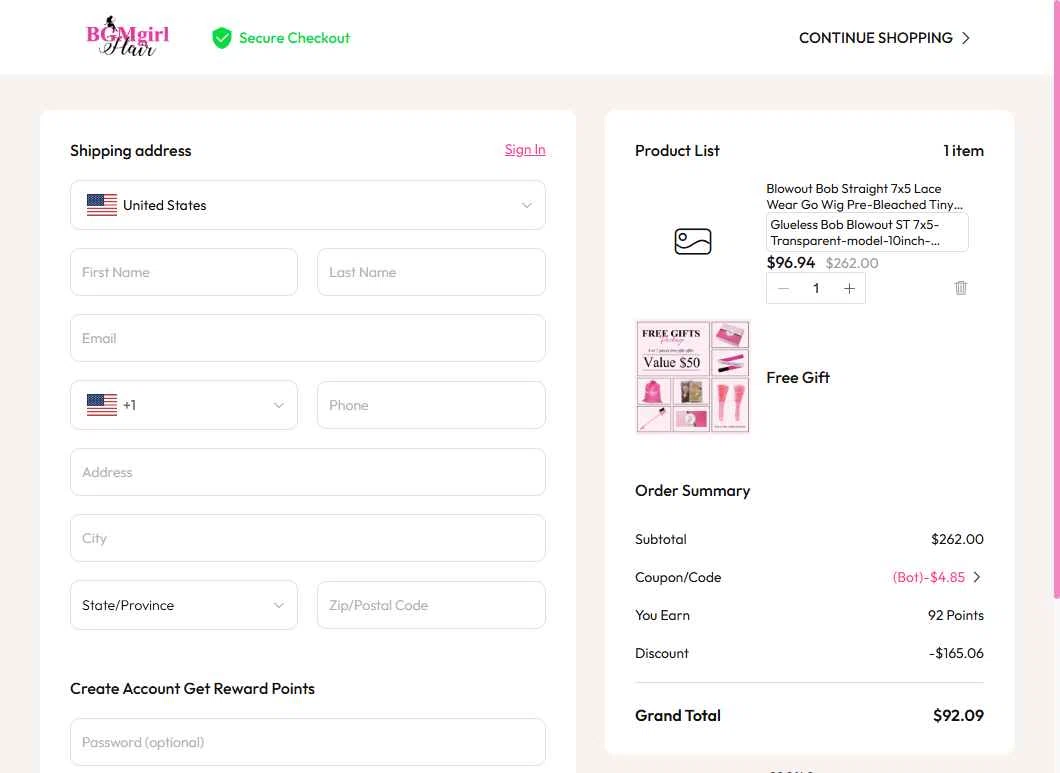Click the (Bot)-$4.85 coupon value
The width and height of the screenshot is (1060, 773).
[928, 577]
